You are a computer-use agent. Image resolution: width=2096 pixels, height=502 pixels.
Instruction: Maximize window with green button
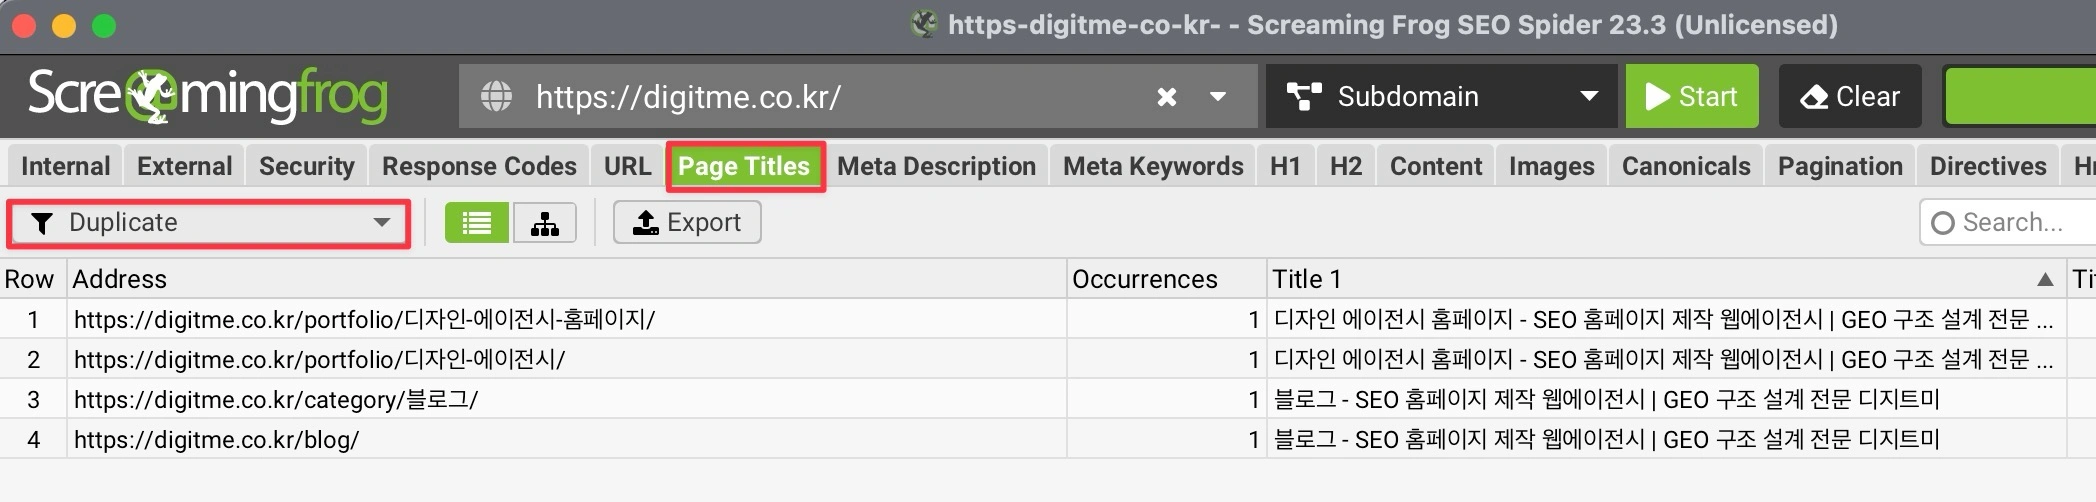(x=104, y=25)
